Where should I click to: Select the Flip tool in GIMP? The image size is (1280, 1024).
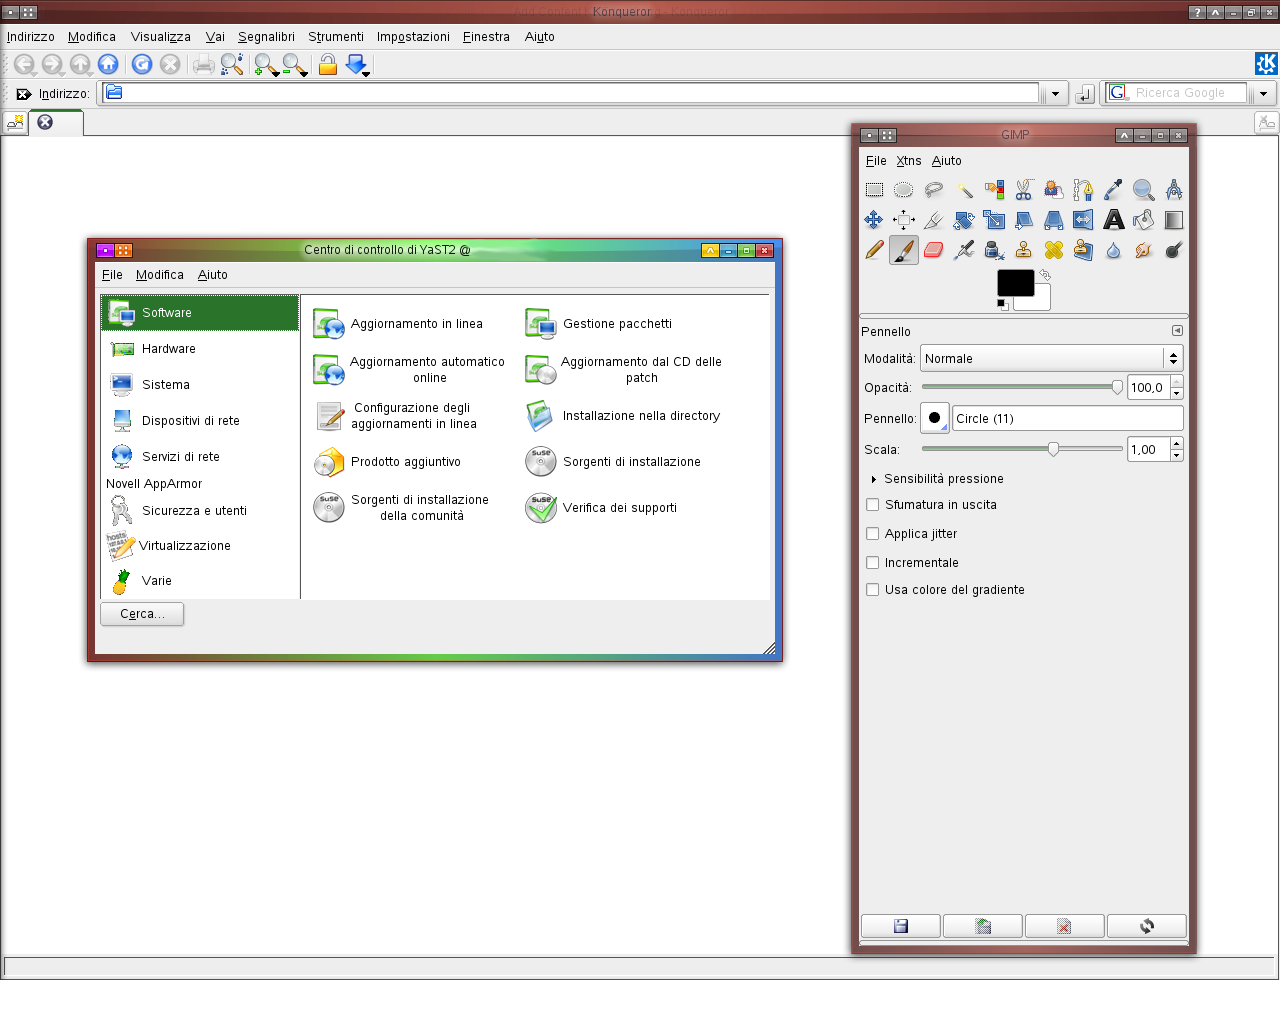pos(1084,220)
